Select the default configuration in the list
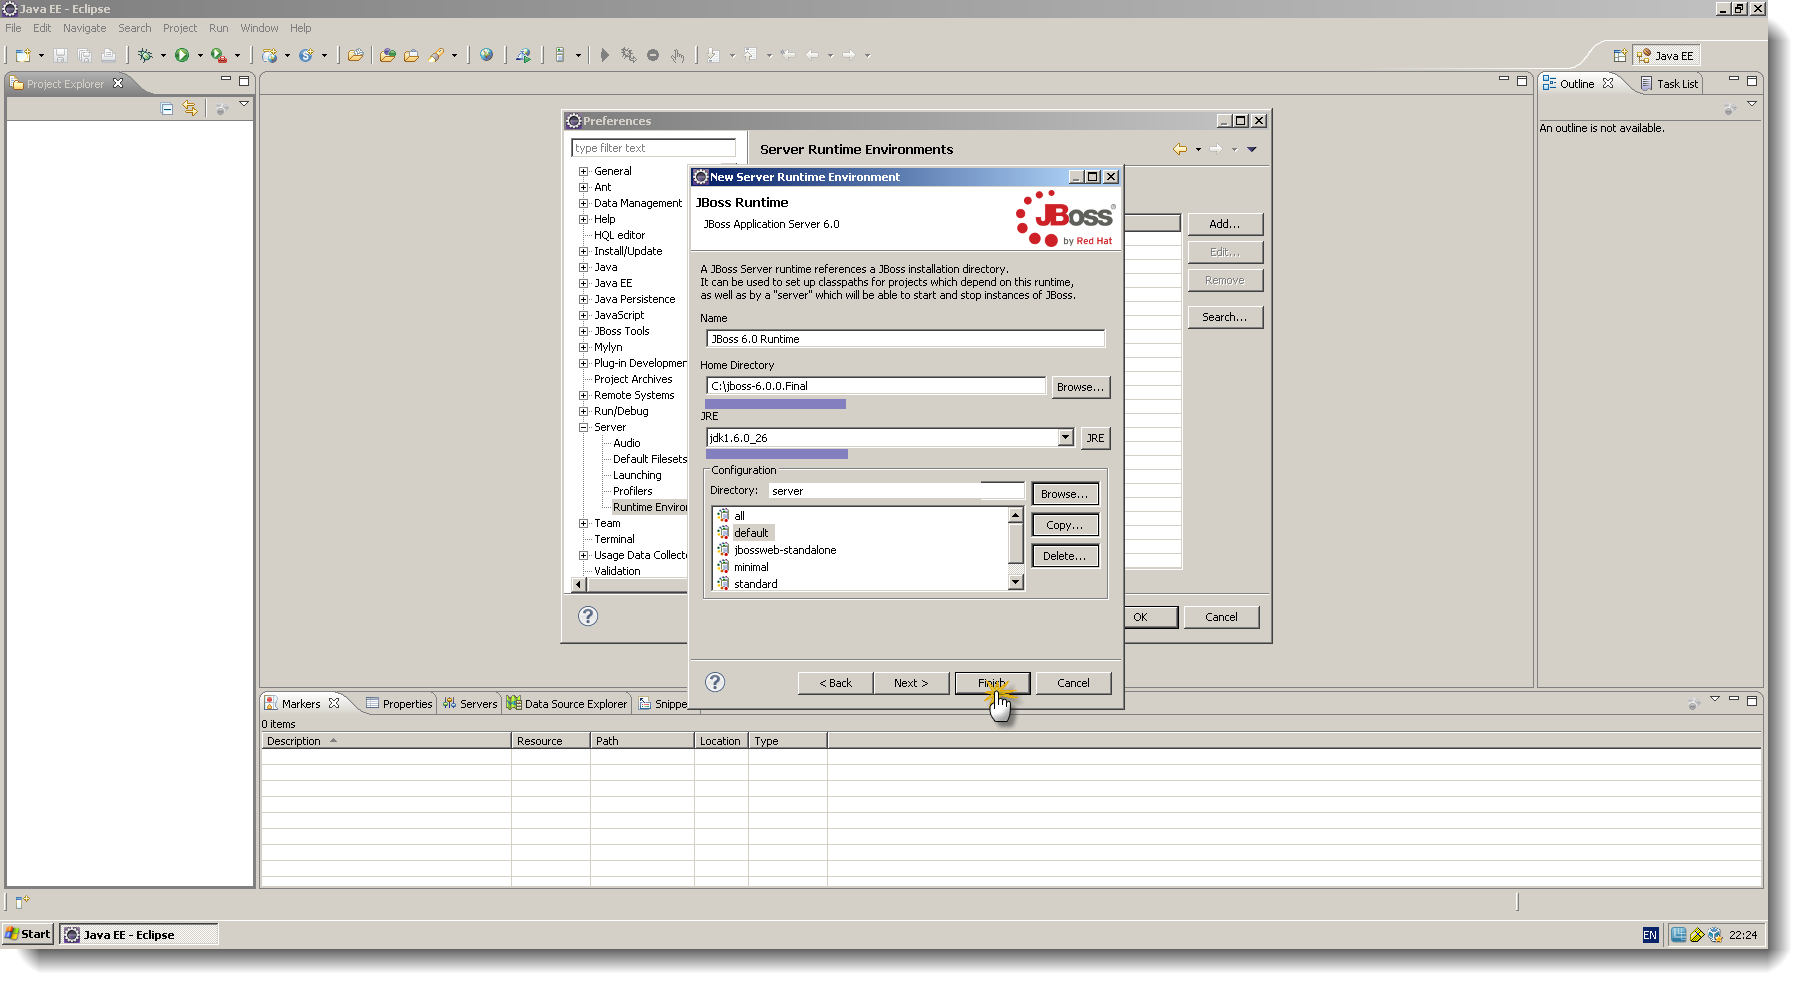 coord(751,532)
